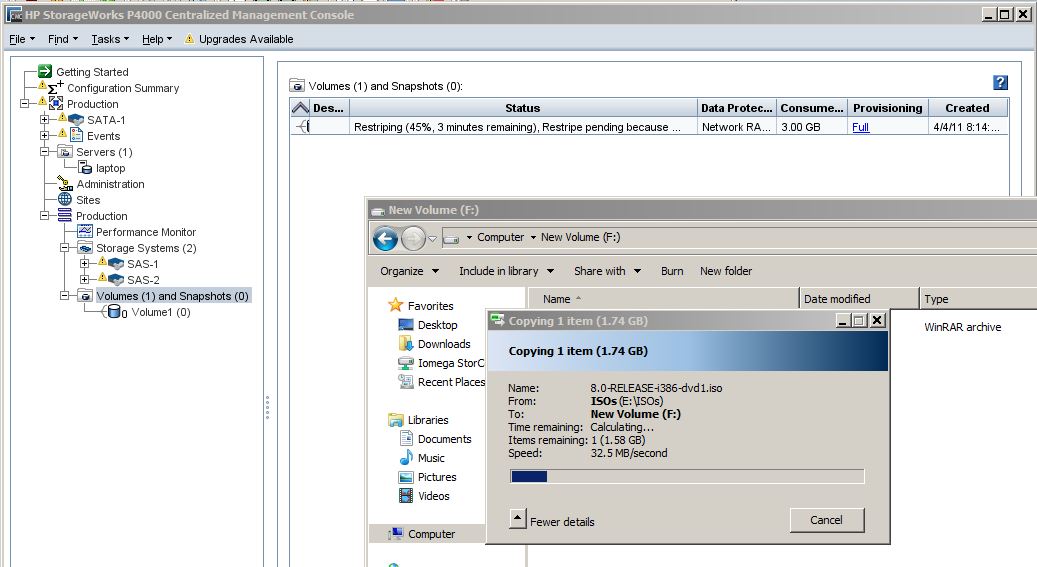Sort by Provisioning column header
1037x567 pixels.
pyautogui.click(x=888, y=108)
